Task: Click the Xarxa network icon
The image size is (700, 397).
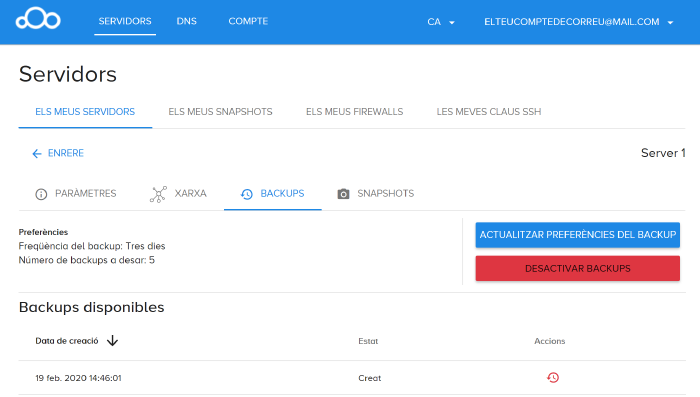Action: (x=158, y=194)
